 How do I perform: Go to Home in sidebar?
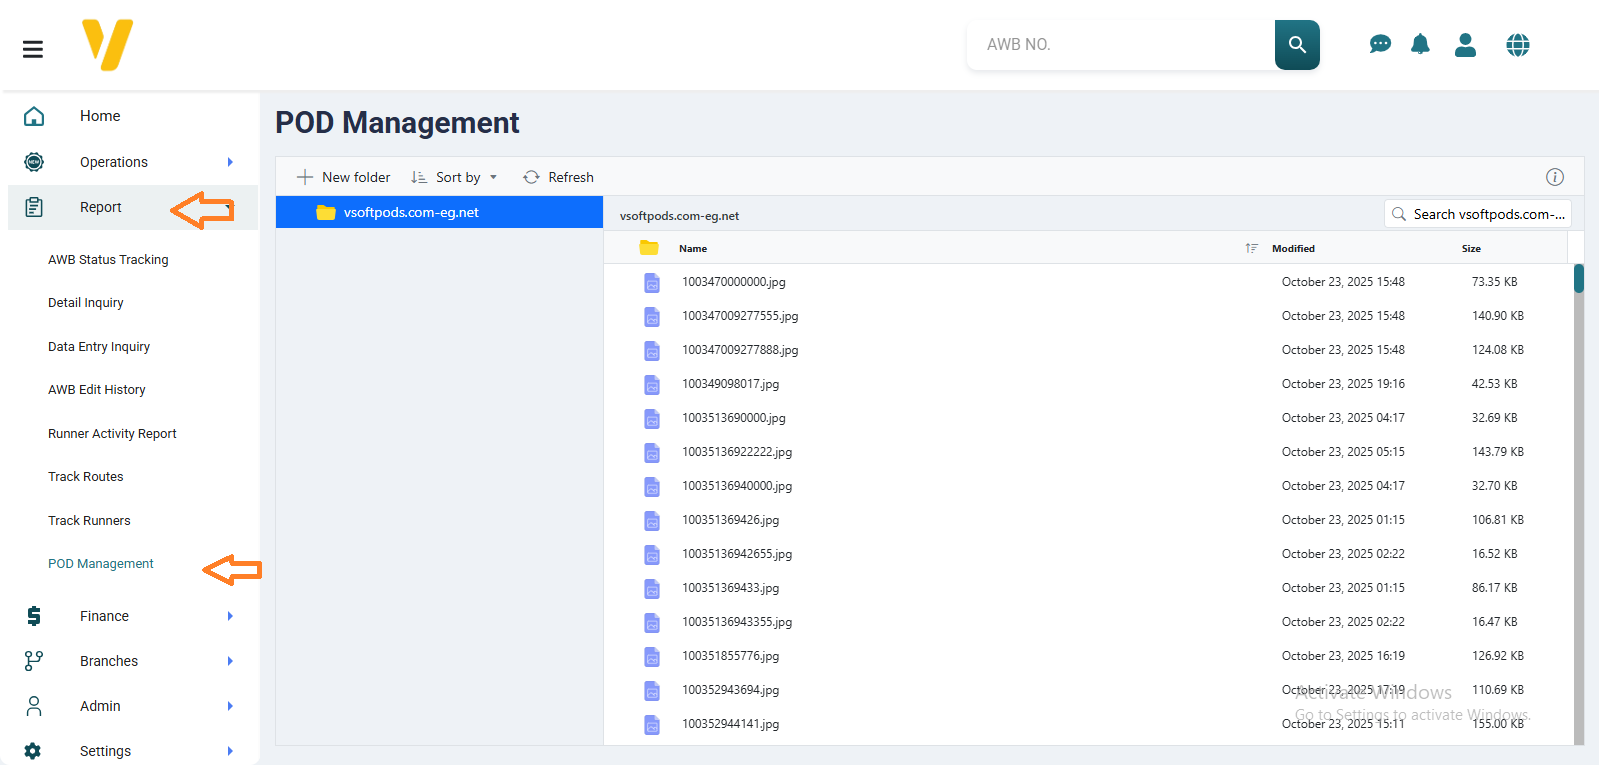[100, 116]
